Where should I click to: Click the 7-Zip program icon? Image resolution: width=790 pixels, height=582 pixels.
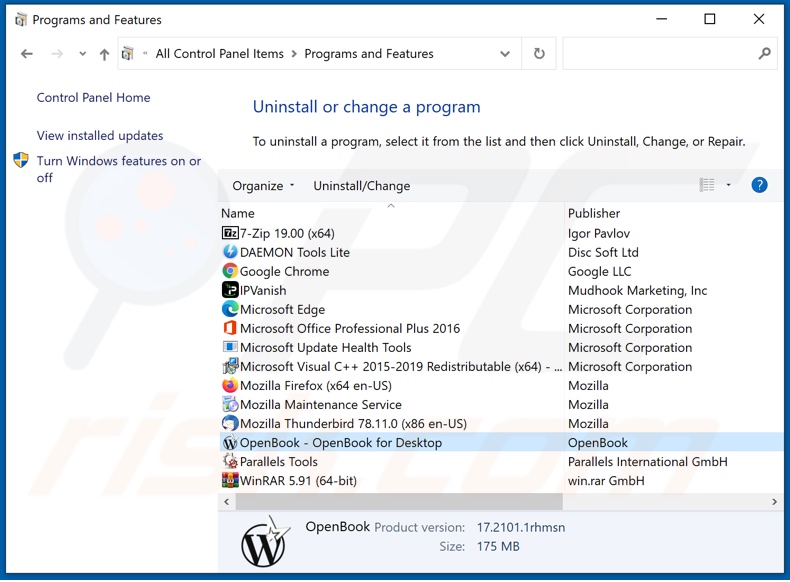(x=230, y=233)
